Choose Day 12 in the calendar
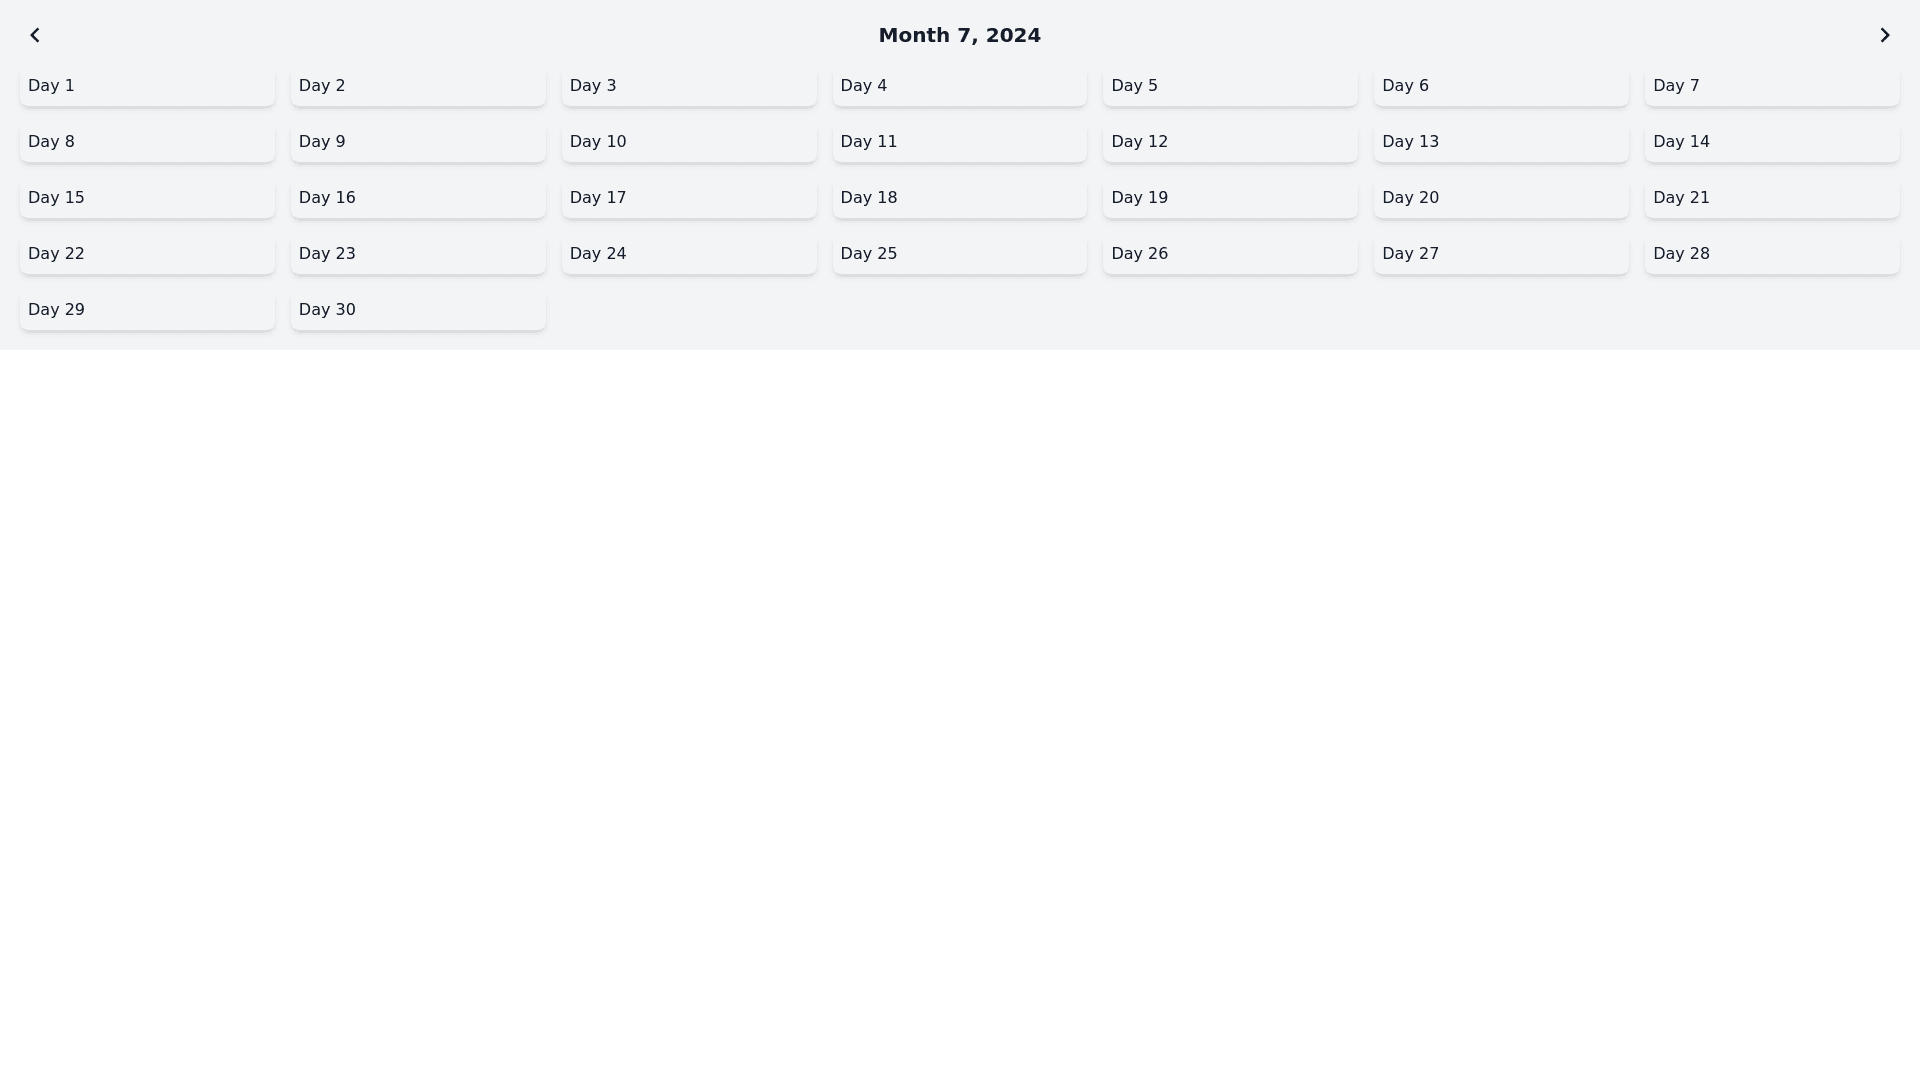The image size is (1920, 1080). (x=1230, y=142)
